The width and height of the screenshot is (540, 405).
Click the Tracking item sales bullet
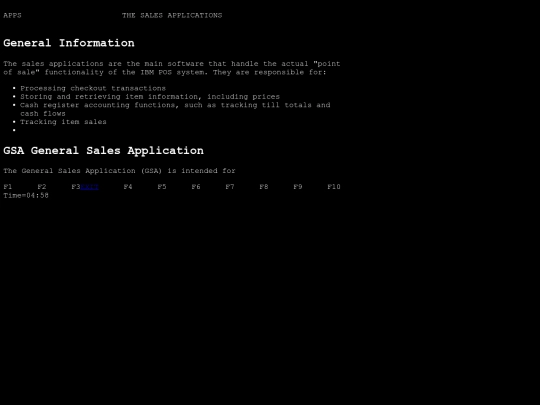click(63, 122)
